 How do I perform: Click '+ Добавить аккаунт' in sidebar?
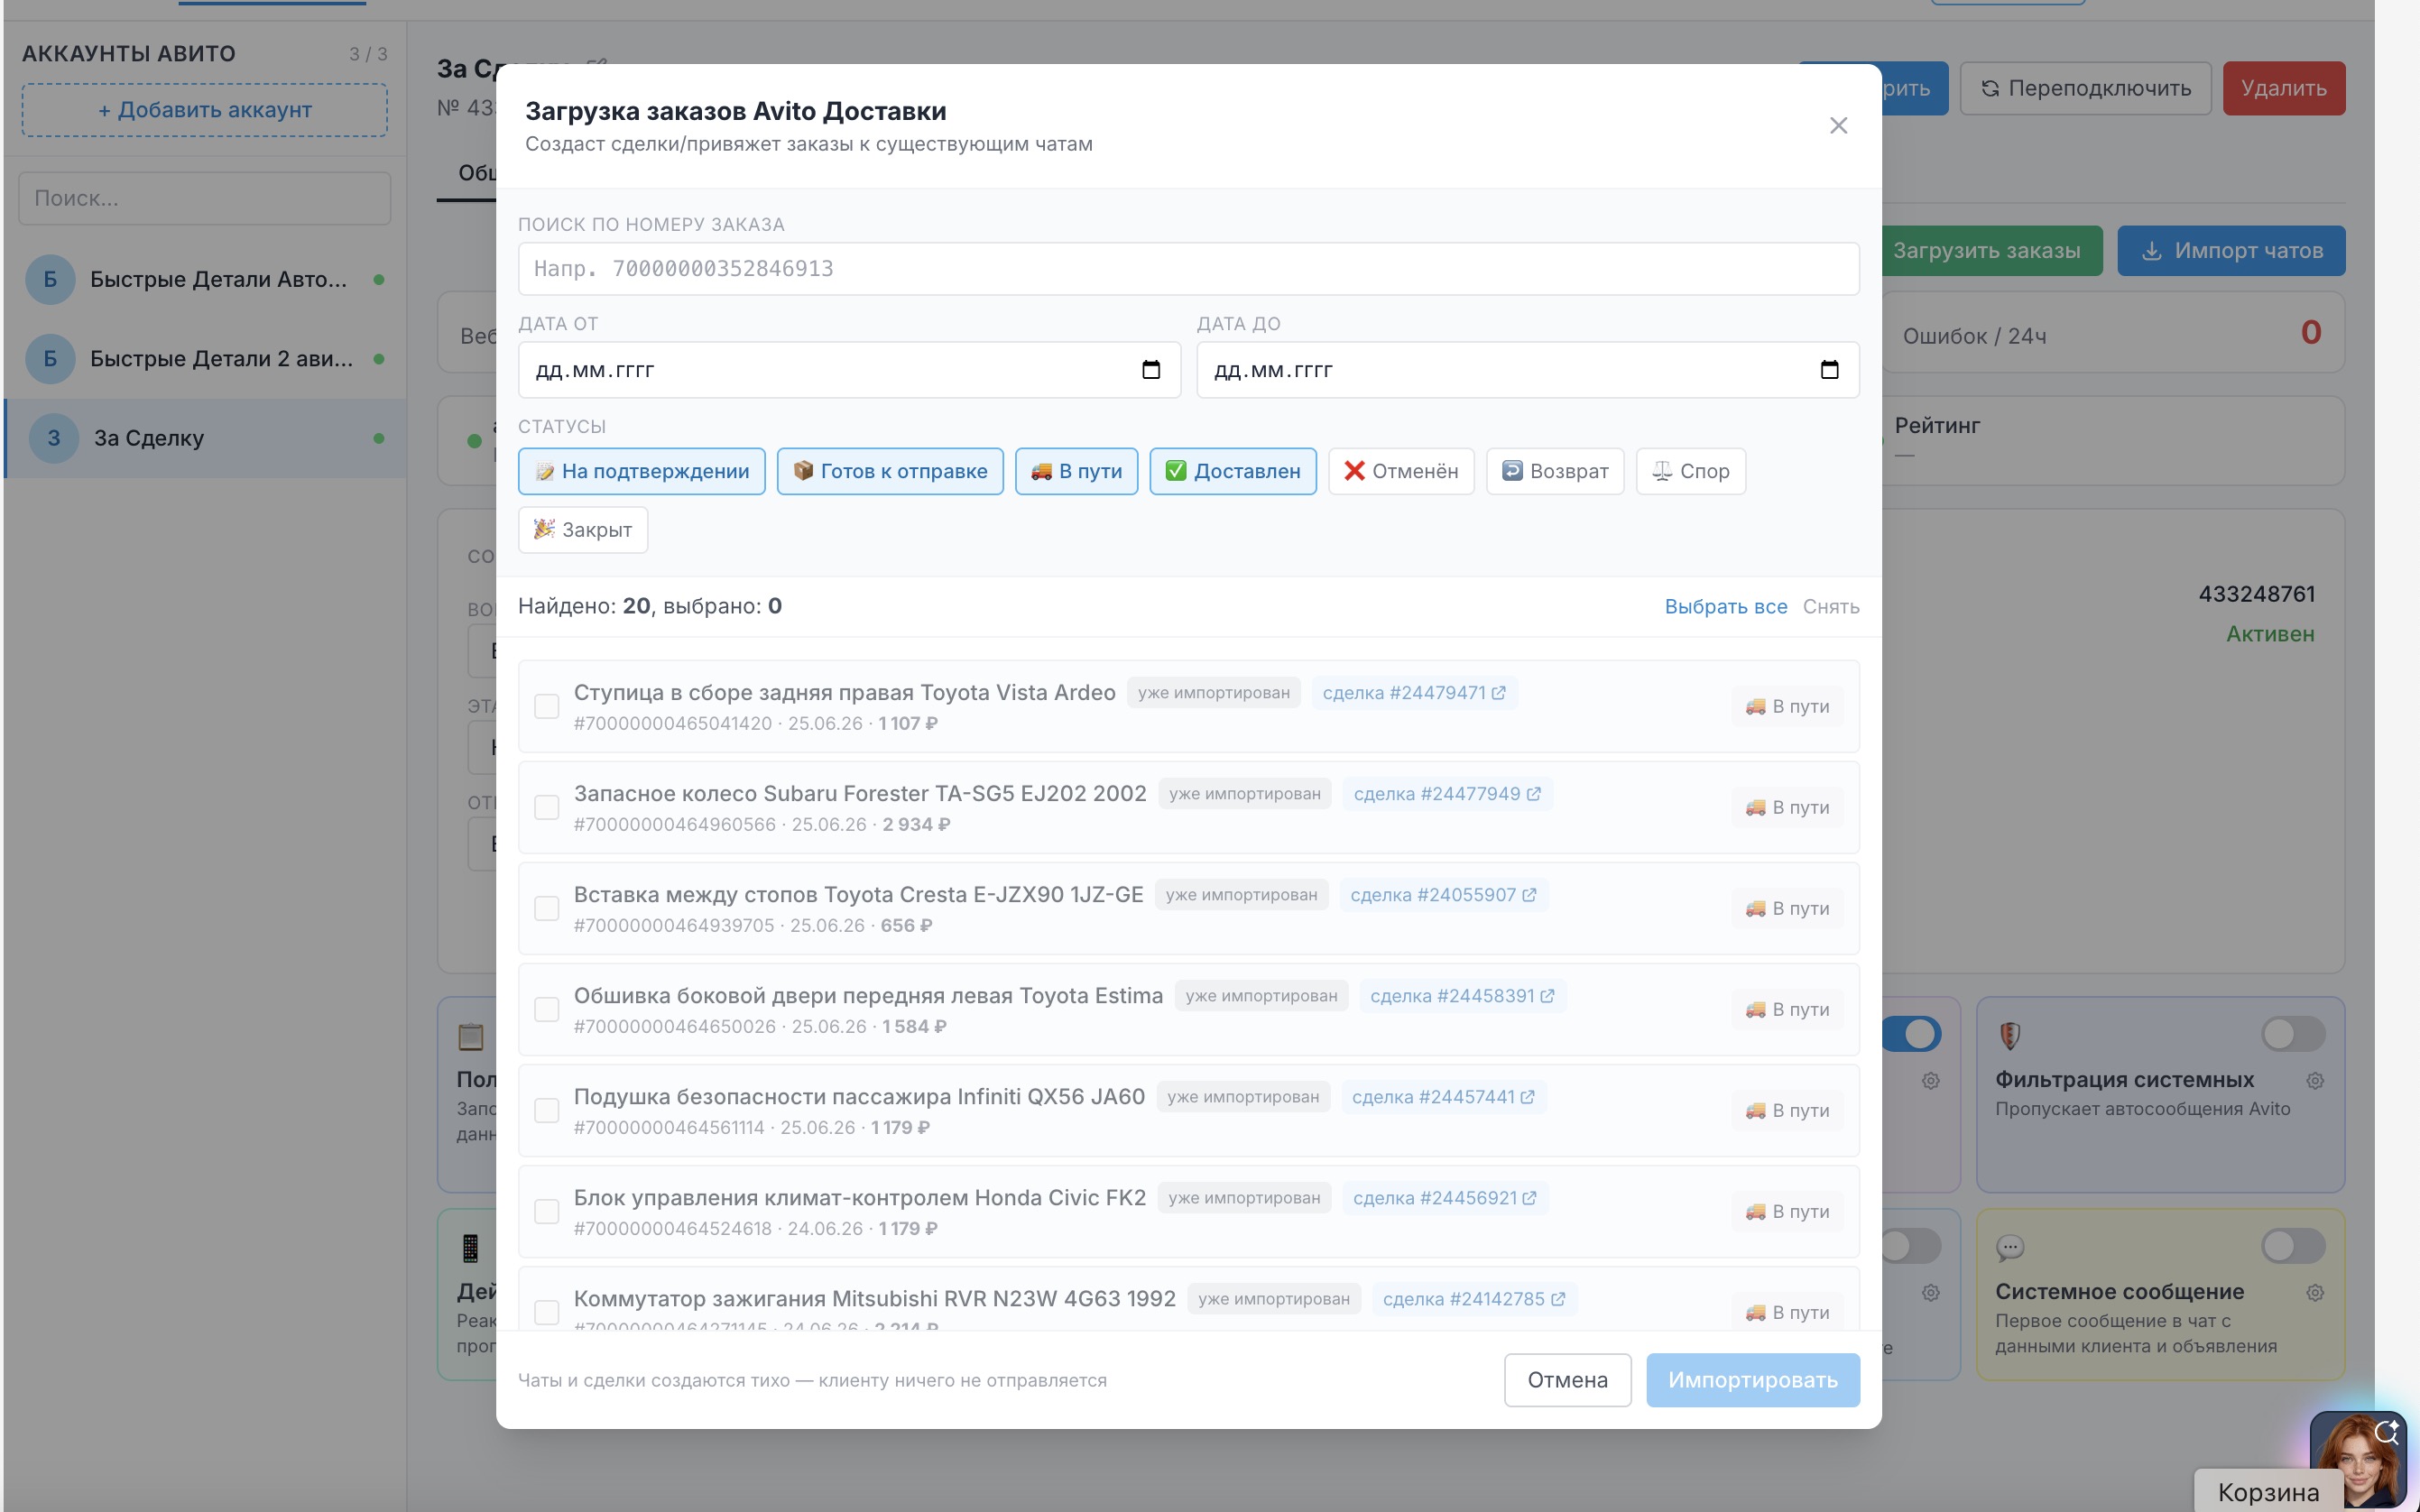(x=205, y=110)
